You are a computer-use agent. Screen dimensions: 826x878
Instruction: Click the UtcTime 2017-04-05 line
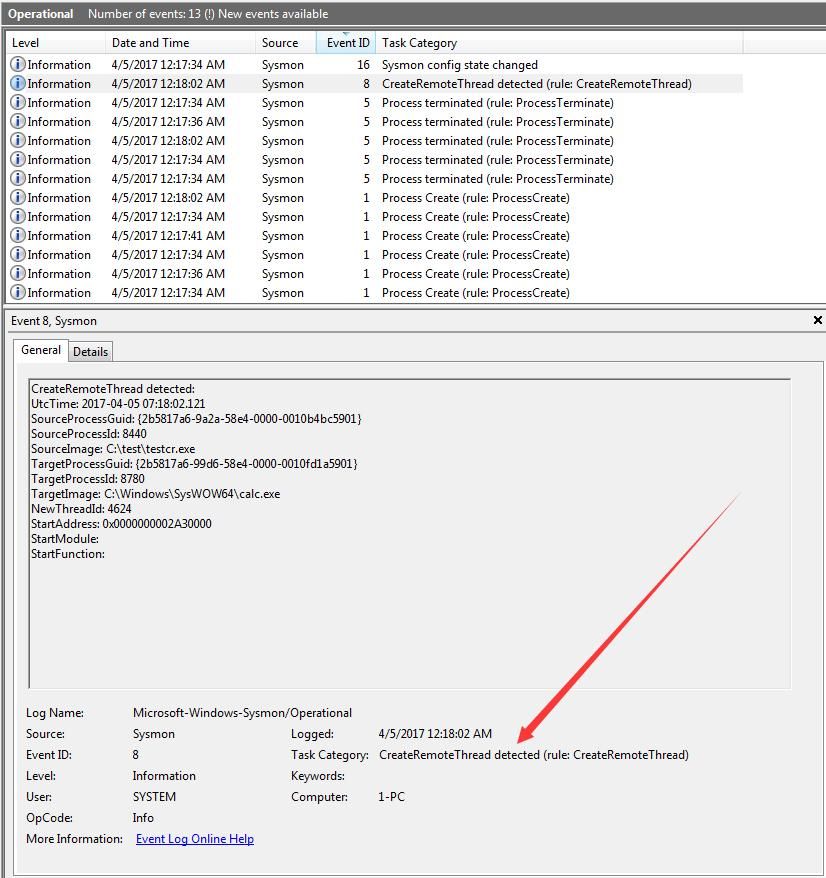click(x=118, y=404)
